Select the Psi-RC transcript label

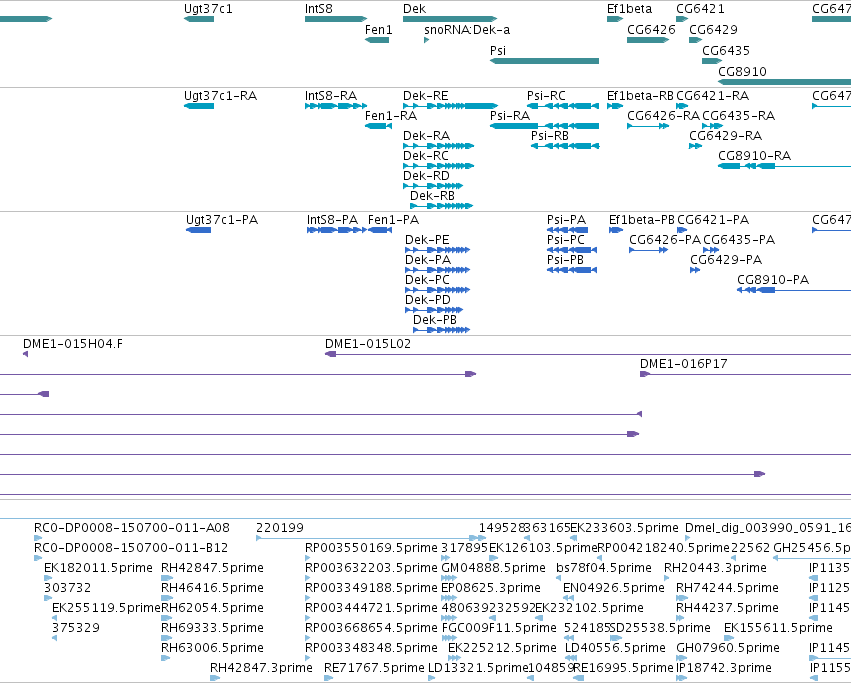pos(547,96)
